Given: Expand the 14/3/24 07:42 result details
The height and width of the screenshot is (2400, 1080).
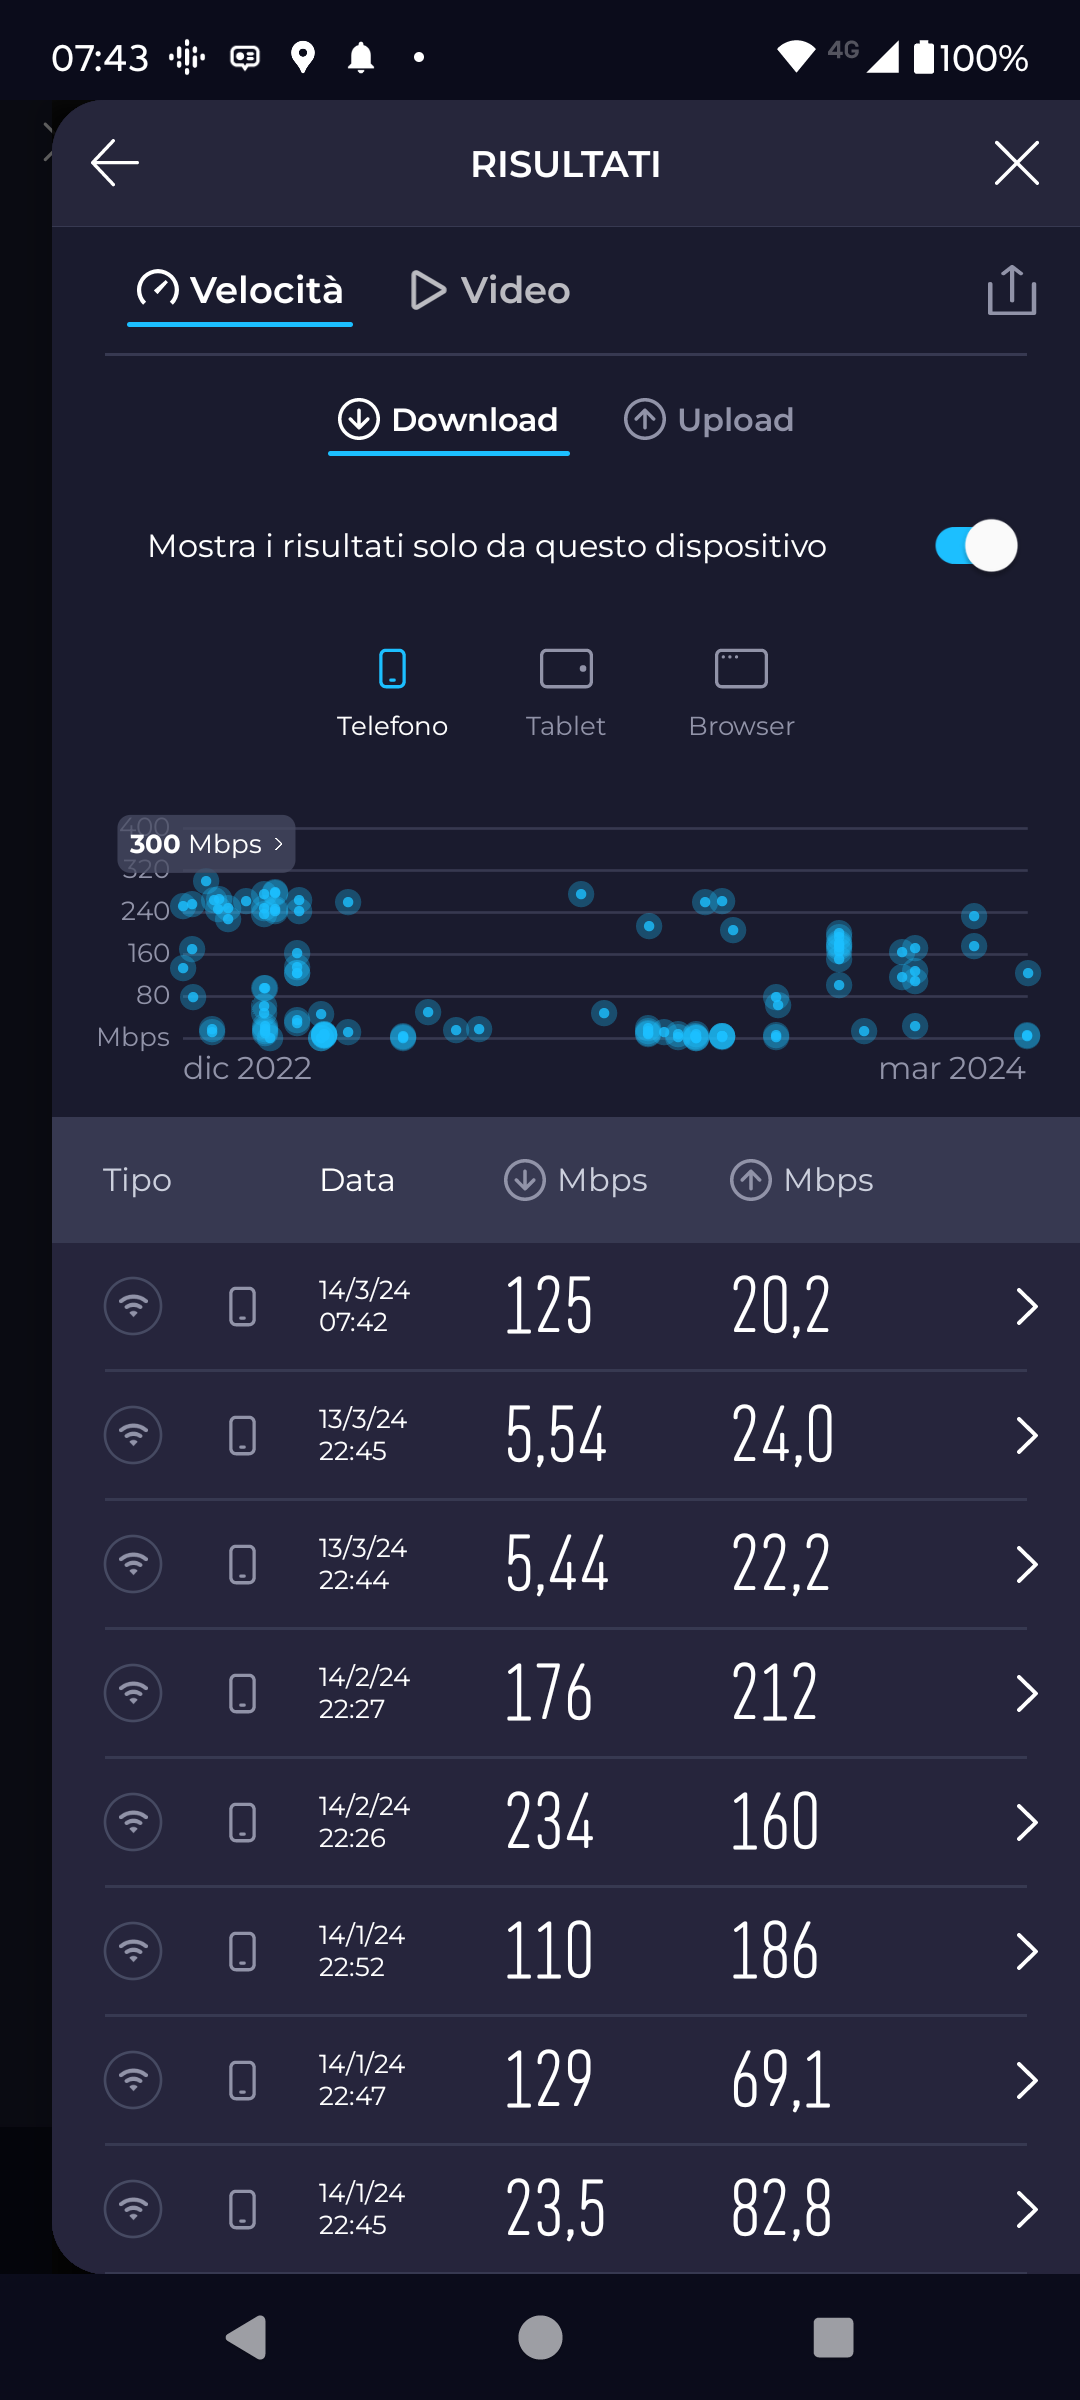Looking at the screenshot, I should tap(1026, 1306).
